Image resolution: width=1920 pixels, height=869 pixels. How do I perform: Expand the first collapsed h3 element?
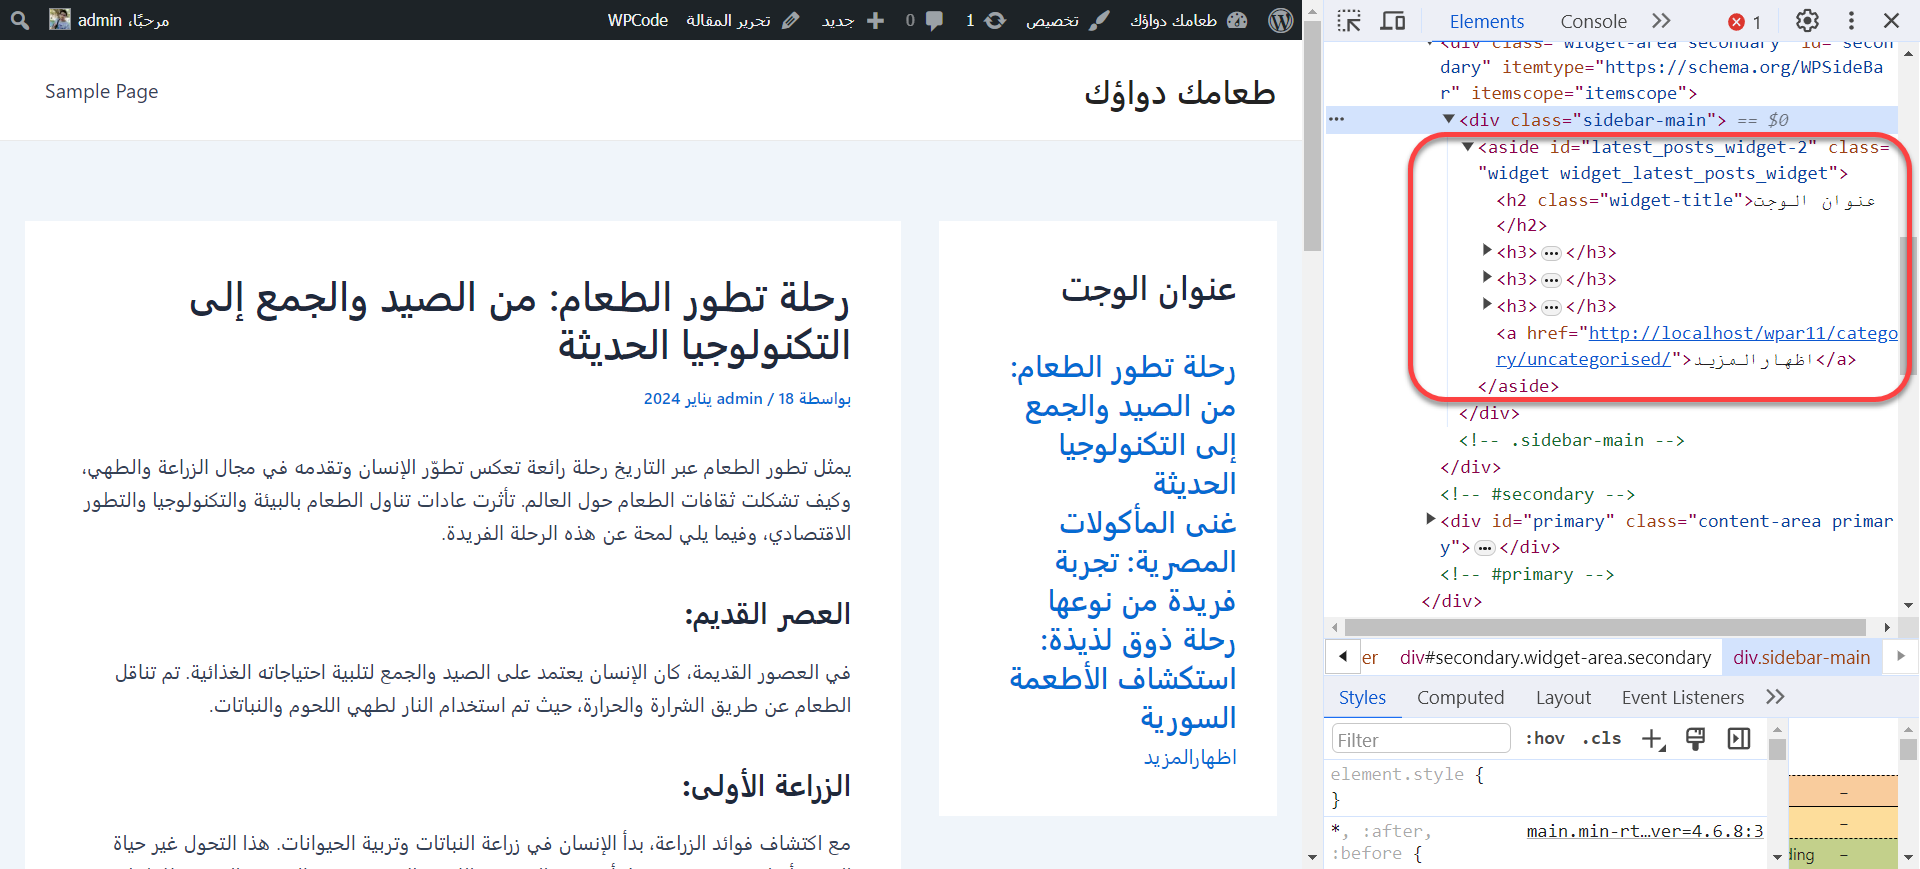click(1487, 252)
